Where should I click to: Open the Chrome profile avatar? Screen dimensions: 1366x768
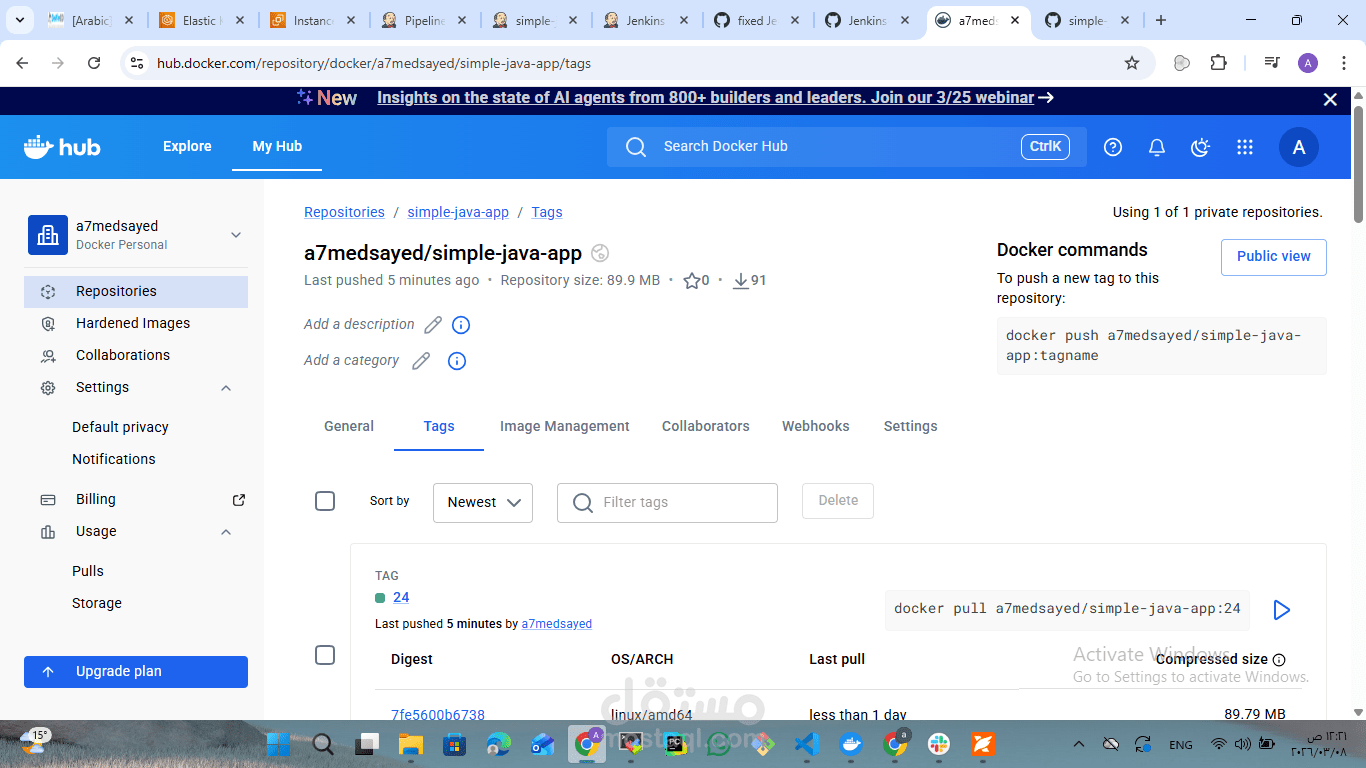tap(1308, 63)
